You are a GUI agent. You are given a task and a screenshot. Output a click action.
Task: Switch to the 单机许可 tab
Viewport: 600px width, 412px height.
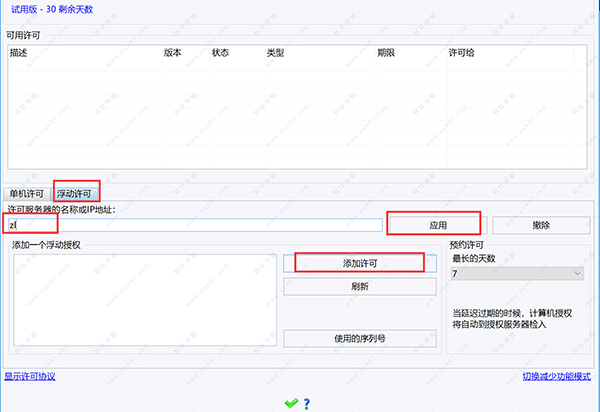tap(28, 193)
